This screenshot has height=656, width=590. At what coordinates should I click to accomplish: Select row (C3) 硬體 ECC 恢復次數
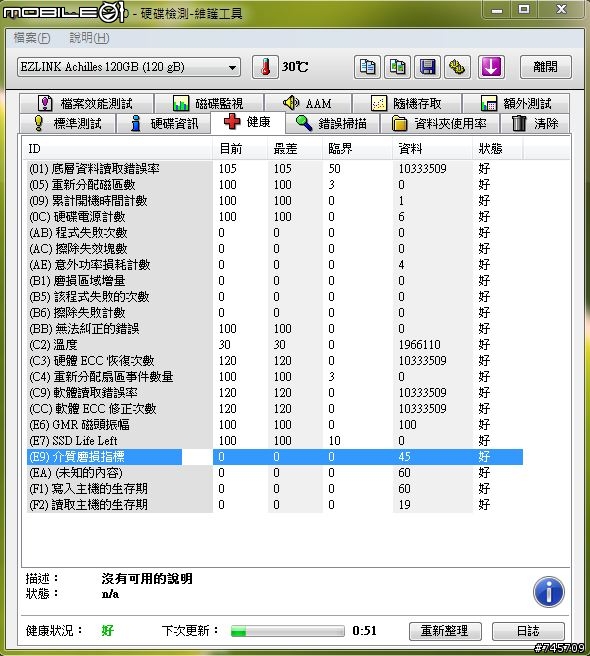click(x=275, y=361)
